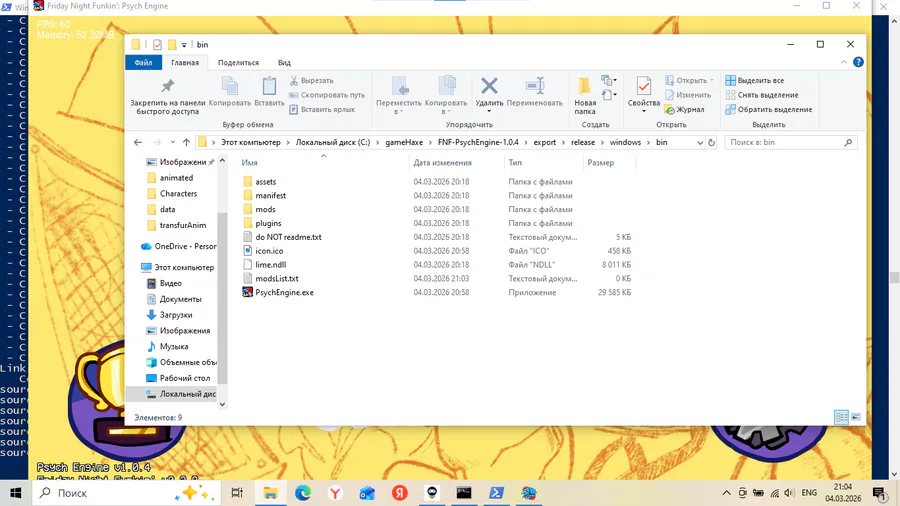Select the modsList.txt file
Viewport: 900px width, 506px height.
coord(277,278)
